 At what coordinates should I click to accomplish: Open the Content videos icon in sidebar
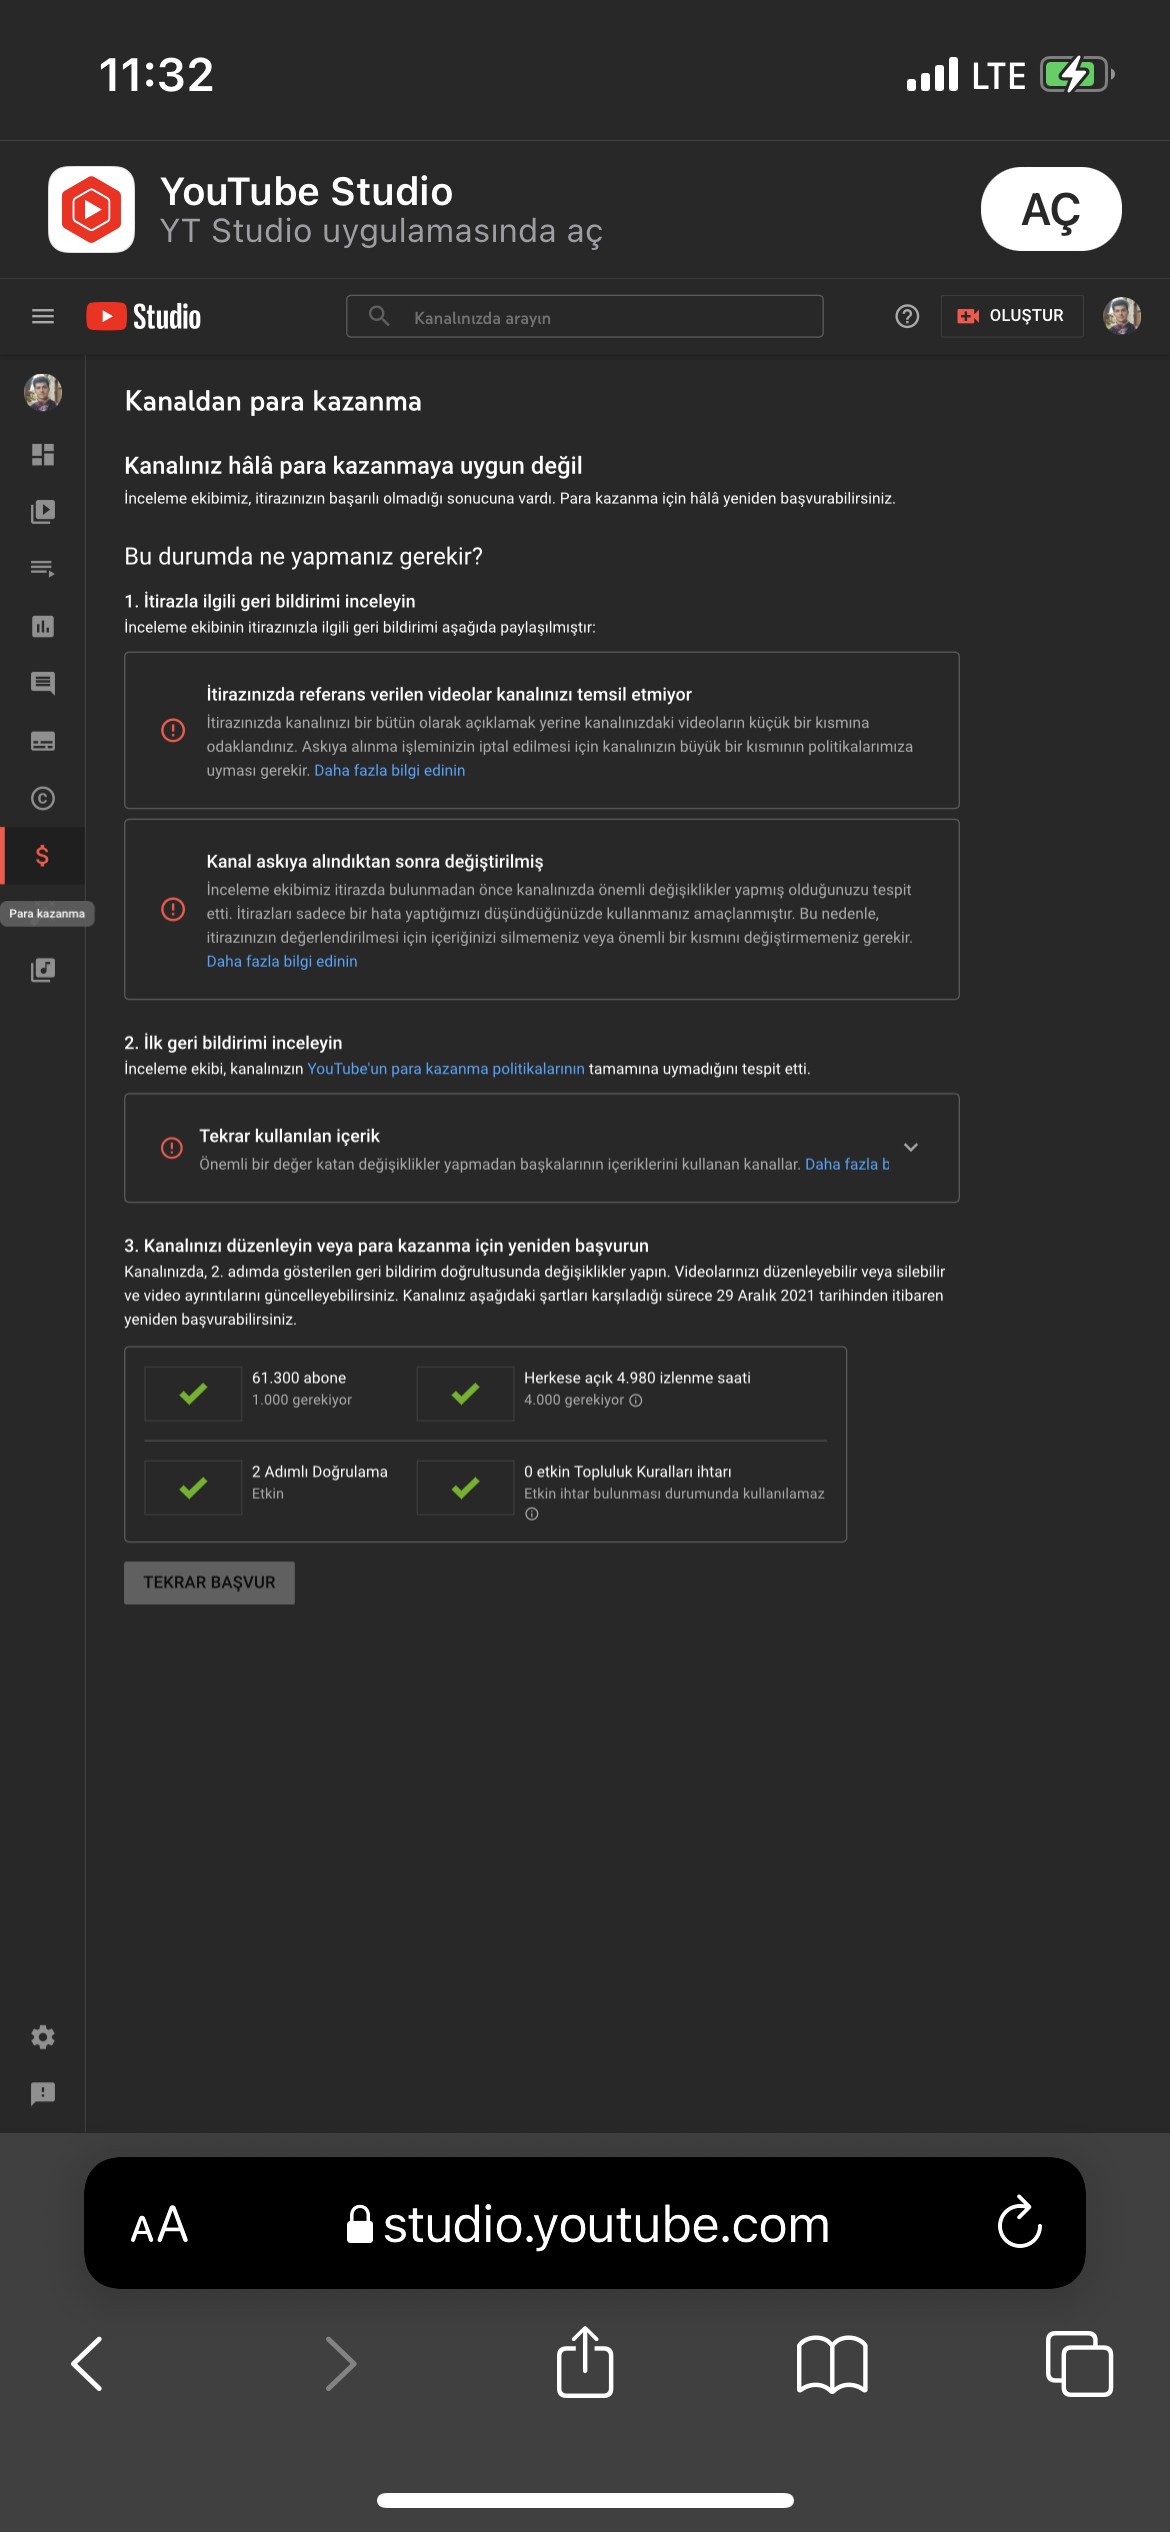(x=43, y=512)
